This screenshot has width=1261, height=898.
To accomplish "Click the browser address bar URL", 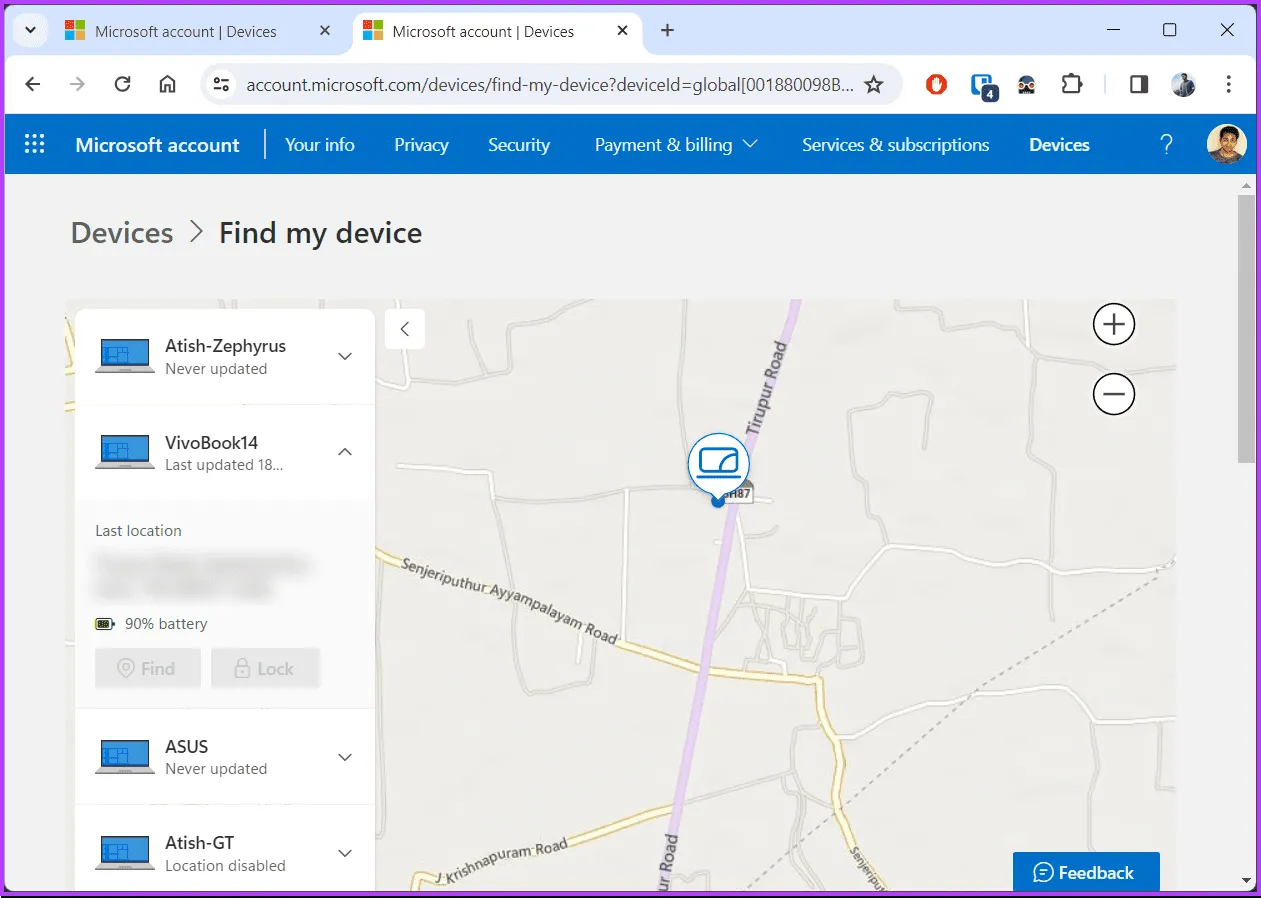I will pos(550,85).
